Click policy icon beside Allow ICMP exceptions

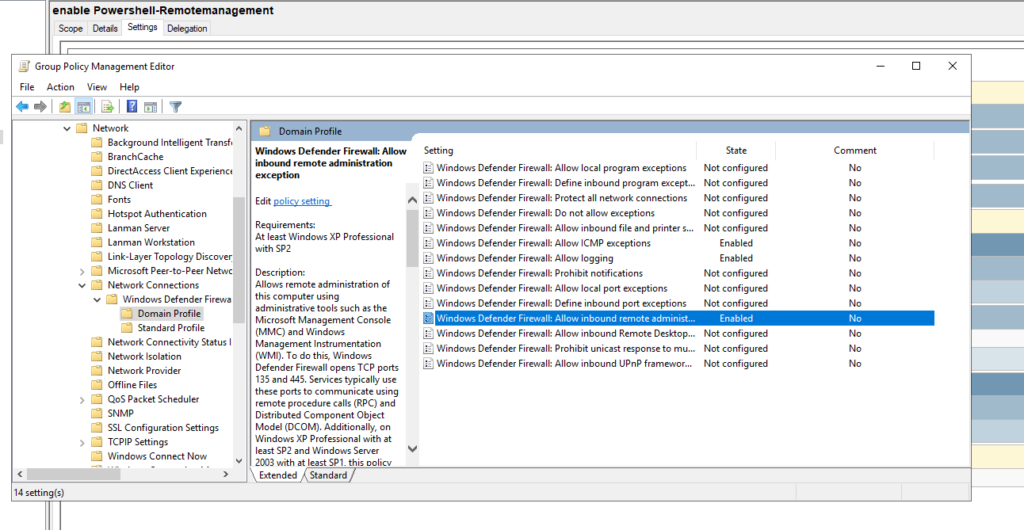tap(428, 243)
